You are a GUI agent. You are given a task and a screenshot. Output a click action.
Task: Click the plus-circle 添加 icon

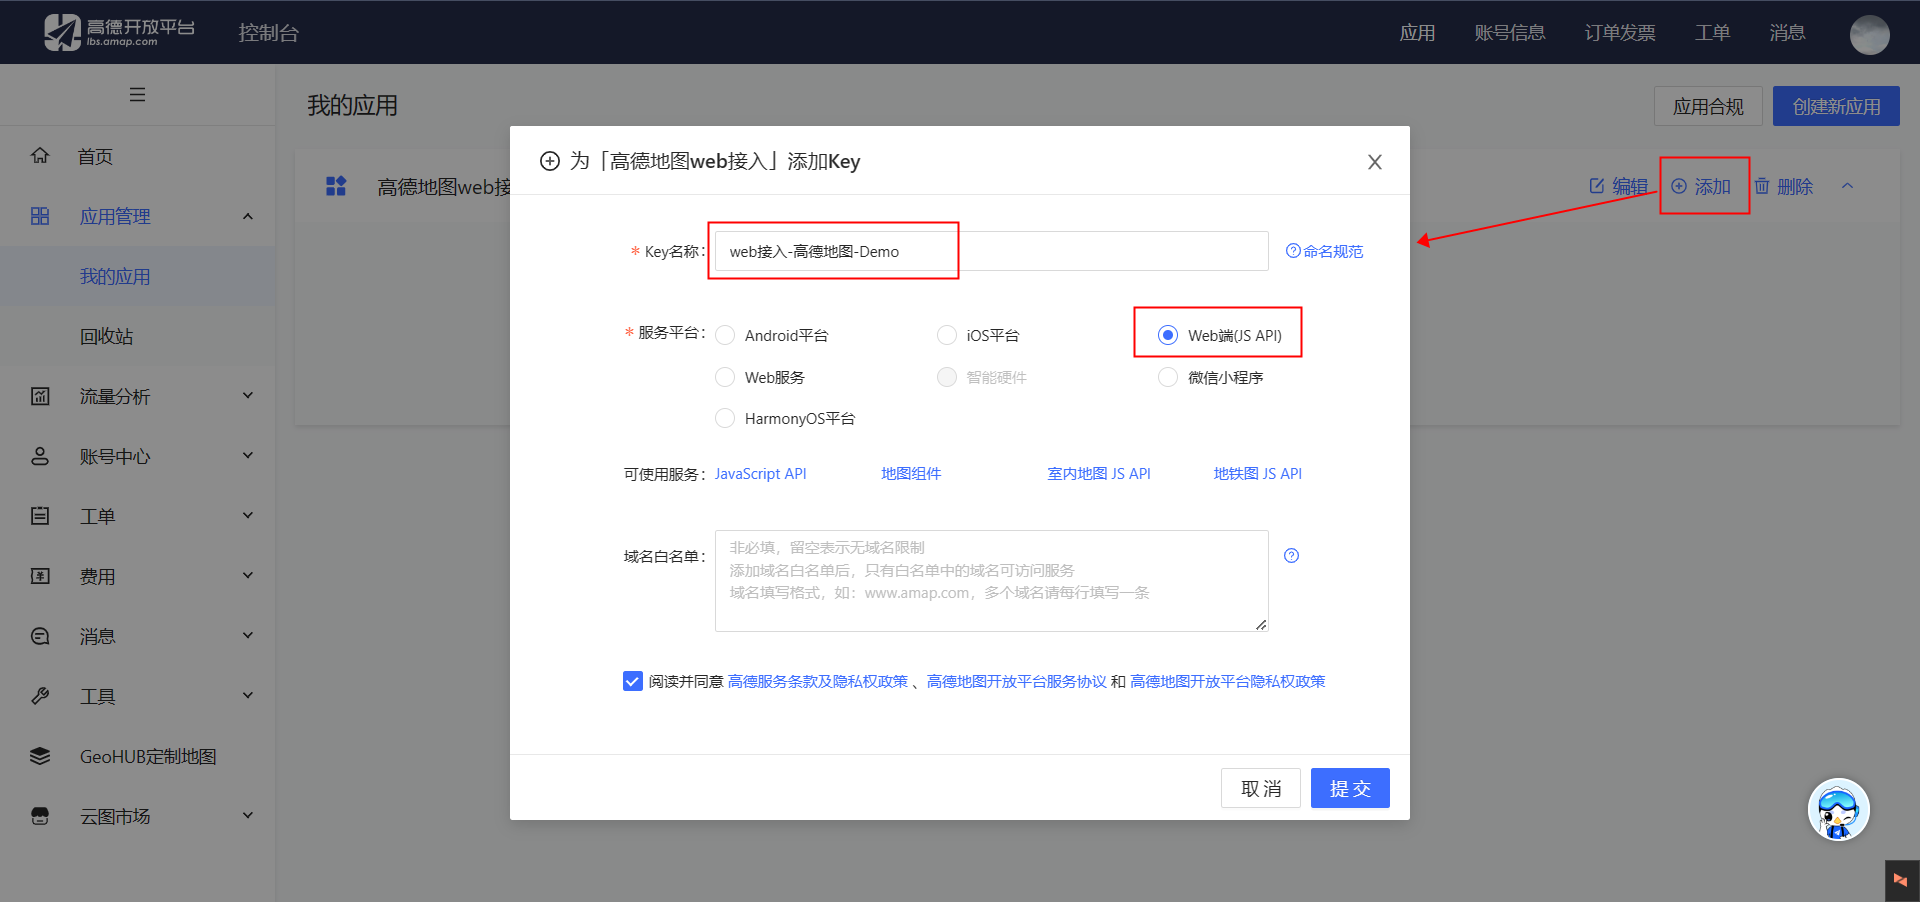click(x=1679, y=186)
